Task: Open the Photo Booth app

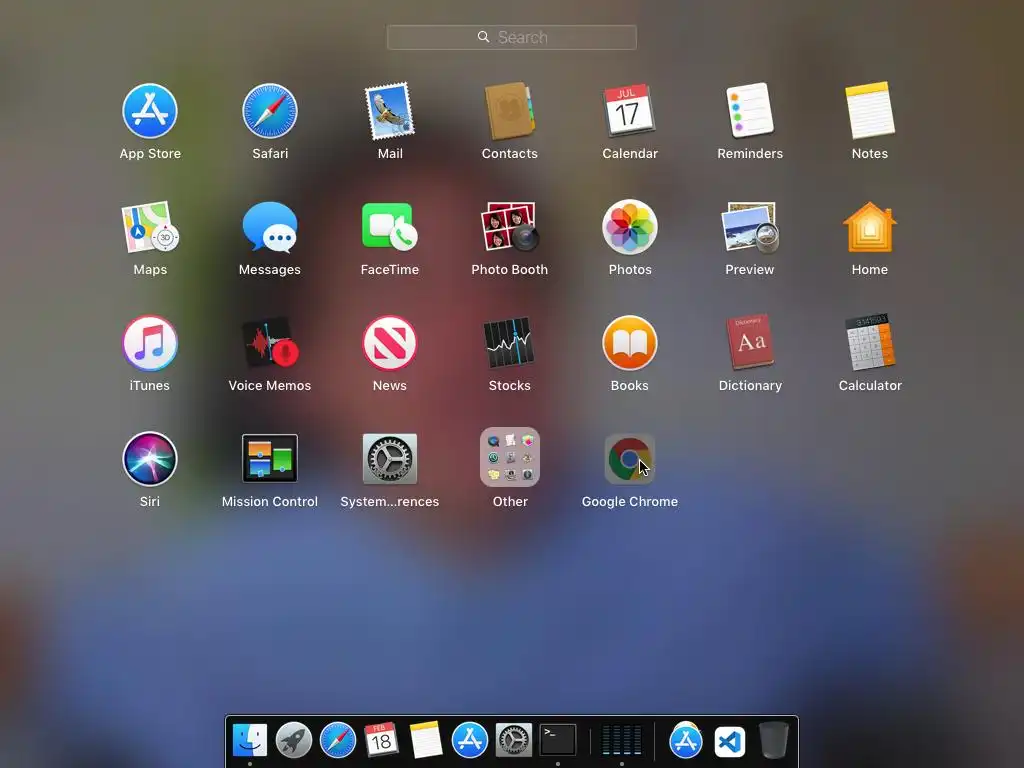Action: (x=509, y=227)
